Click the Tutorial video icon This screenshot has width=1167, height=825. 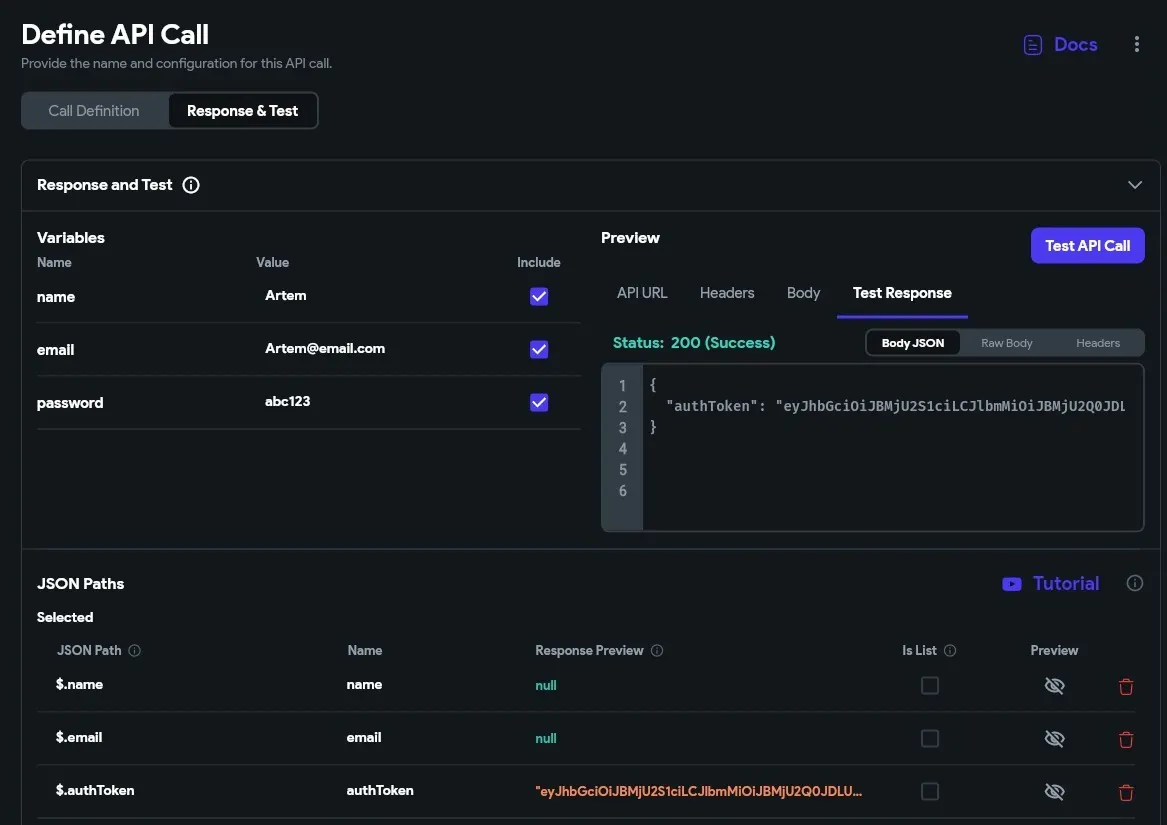[1012, 584]
